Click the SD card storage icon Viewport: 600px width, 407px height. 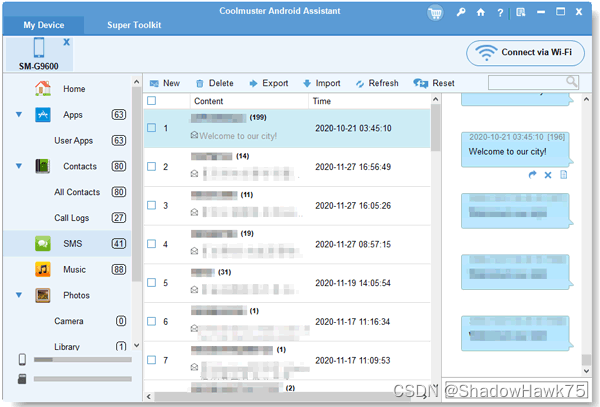click(x=22, y=379)
